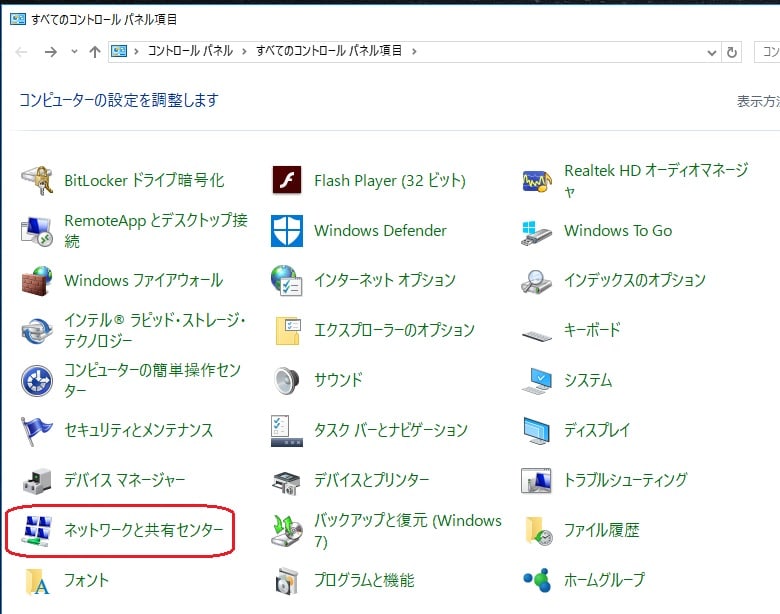Click the Network and Sharing Center icon

tap(37, 531)
